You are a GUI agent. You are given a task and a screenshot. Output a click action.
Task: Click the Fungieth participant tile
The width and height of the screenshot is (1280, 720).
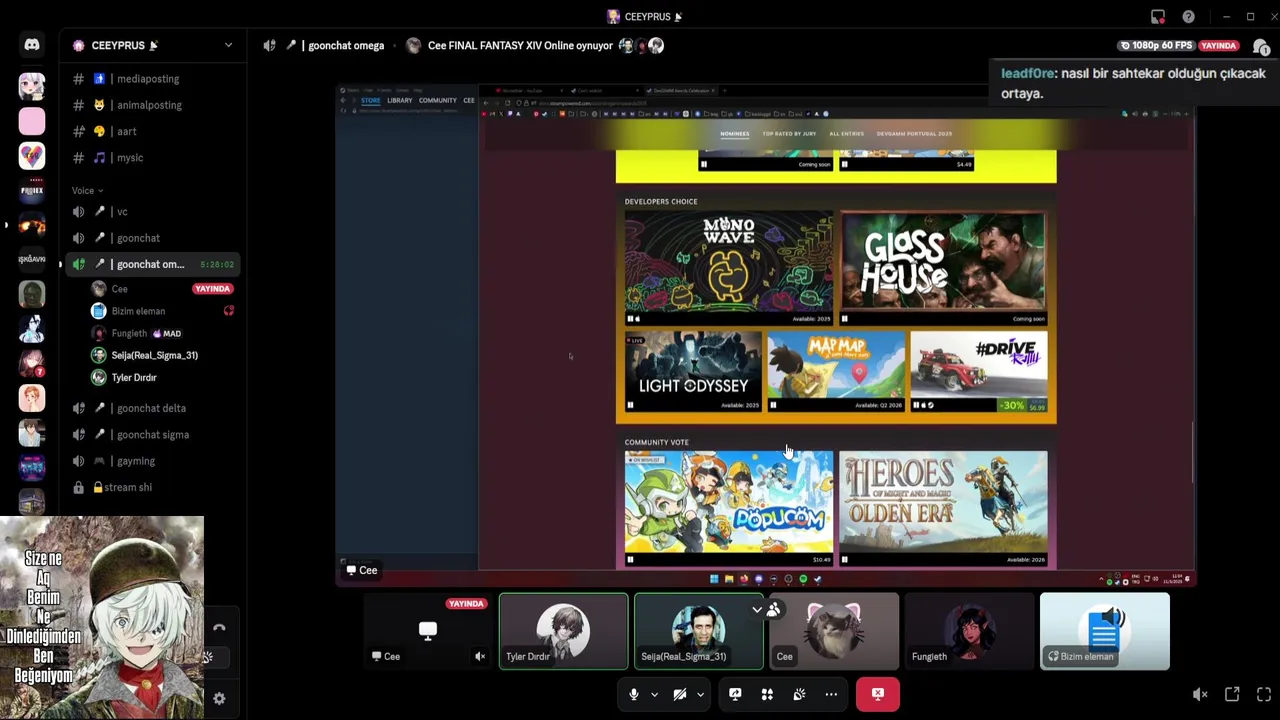point(969,631)
